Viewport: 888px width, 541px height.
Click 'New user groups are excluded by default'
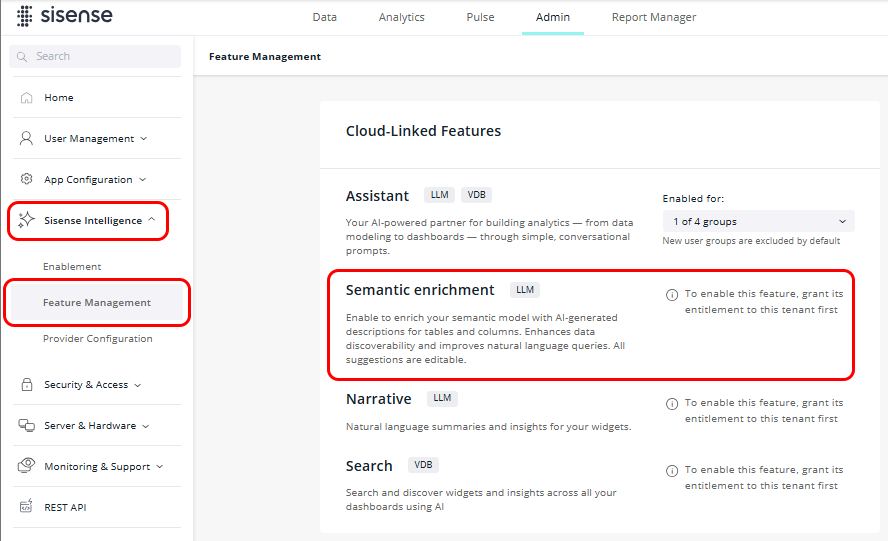tap(752, 241)
